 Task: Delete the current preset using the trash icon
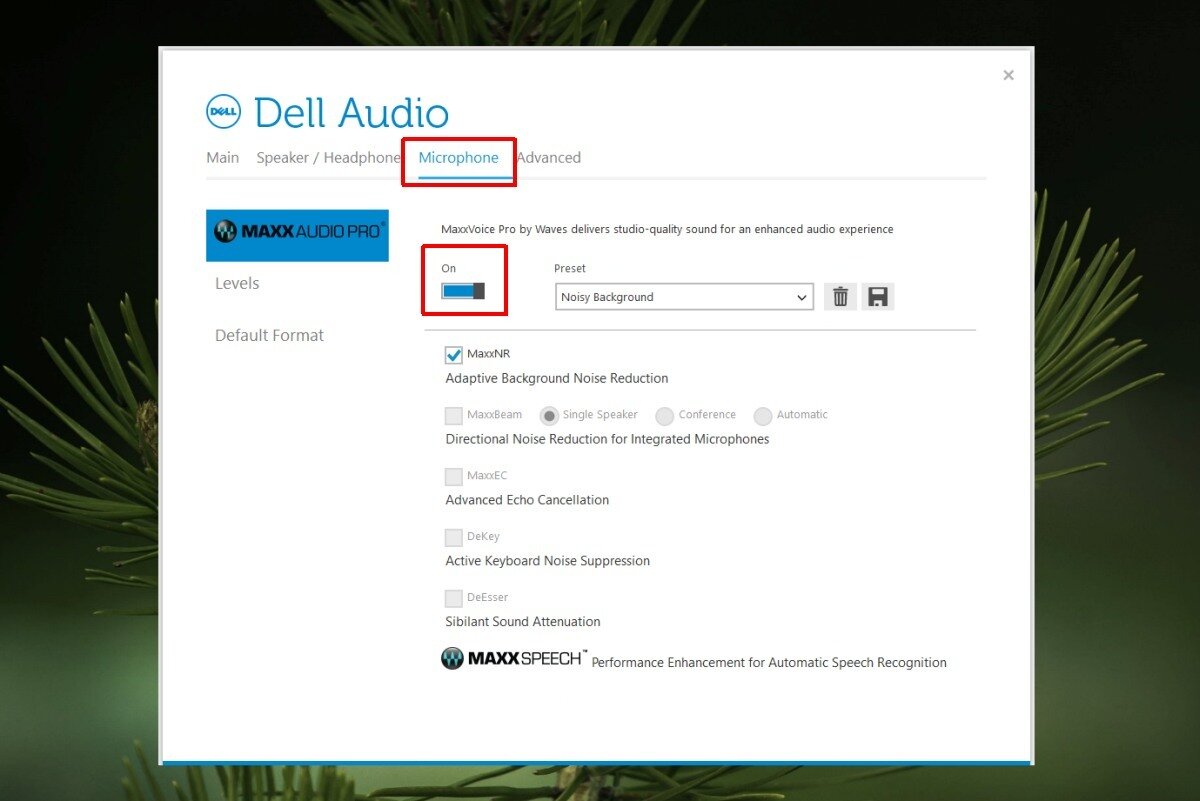840,296
